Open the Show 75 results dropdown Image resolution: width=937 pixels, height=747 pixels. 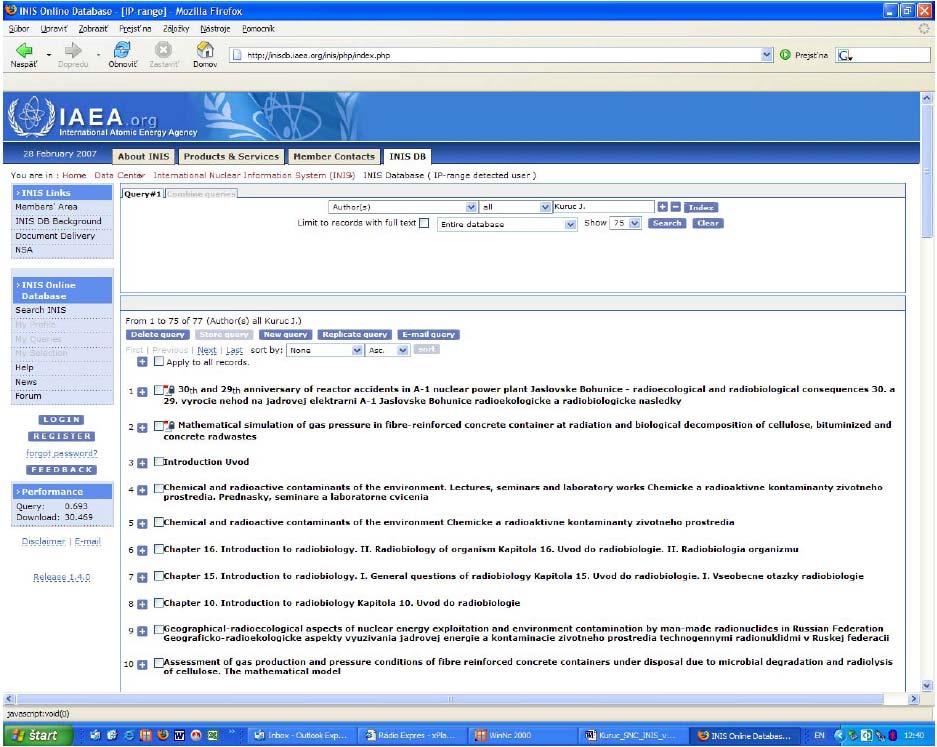pos(624,223)
